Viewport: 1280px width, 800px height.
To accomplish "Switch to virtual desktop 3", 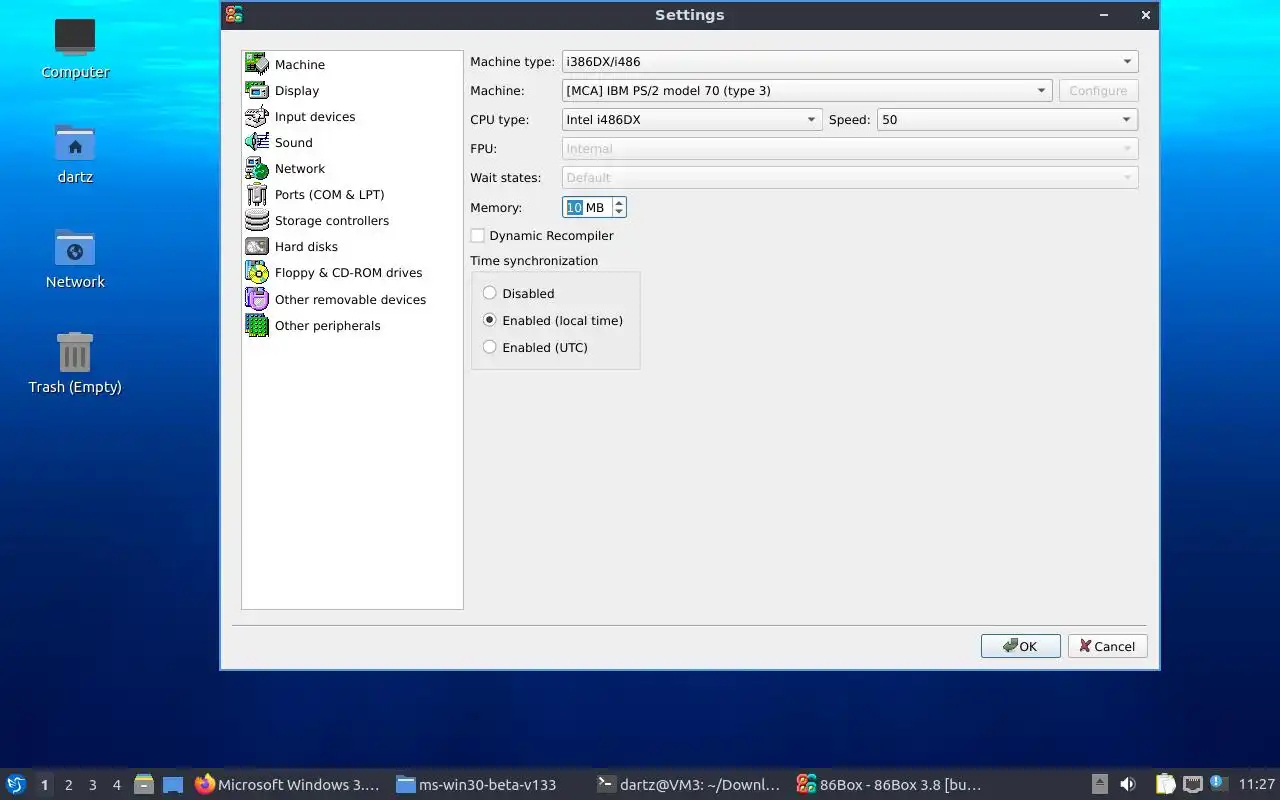I will click(92, 785).
